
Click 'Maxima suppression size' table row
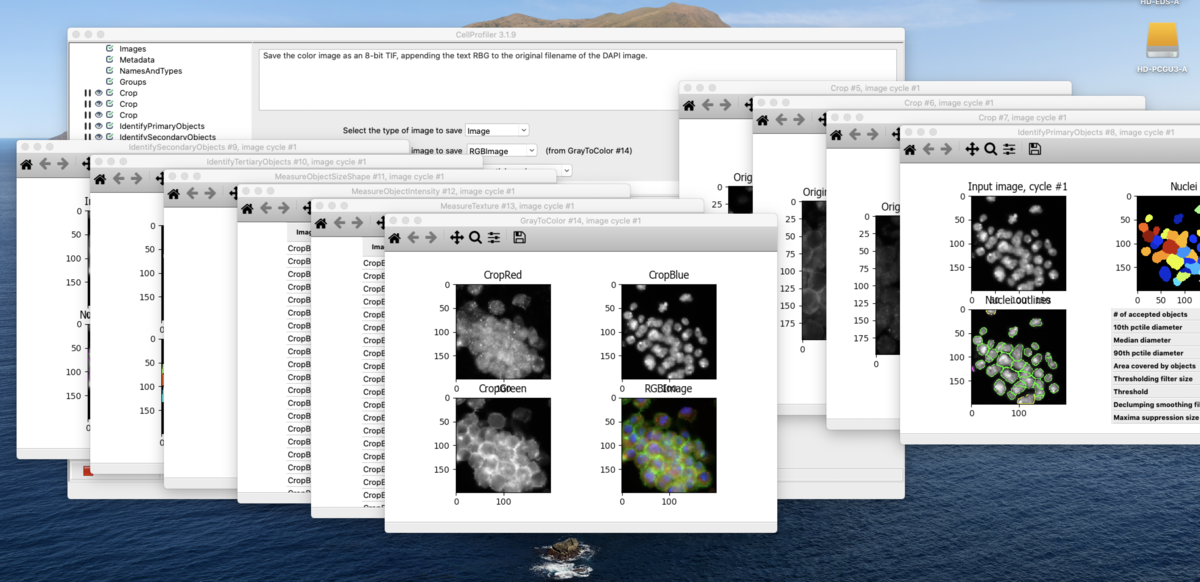1155,418
